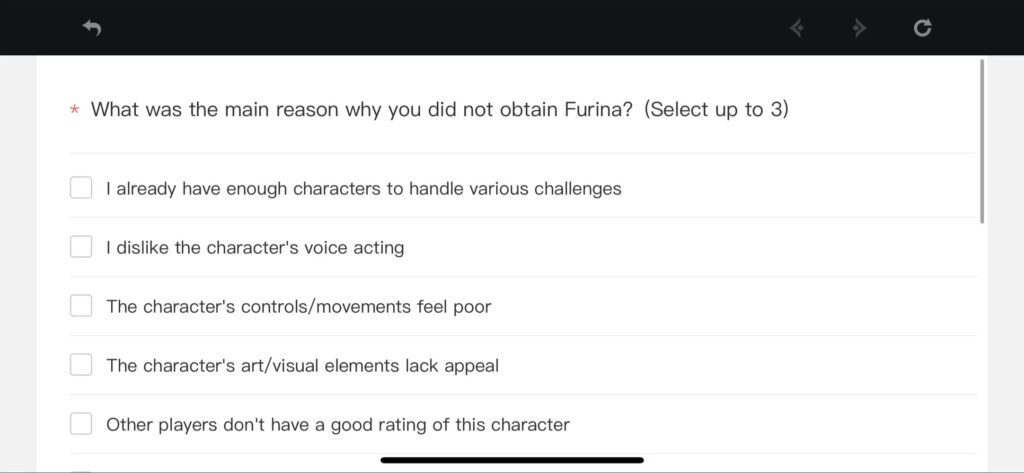Click the text 'The character's art/visual elements lack appeal'
Screen dimensions: 1024x473
[x=302, y=365]
